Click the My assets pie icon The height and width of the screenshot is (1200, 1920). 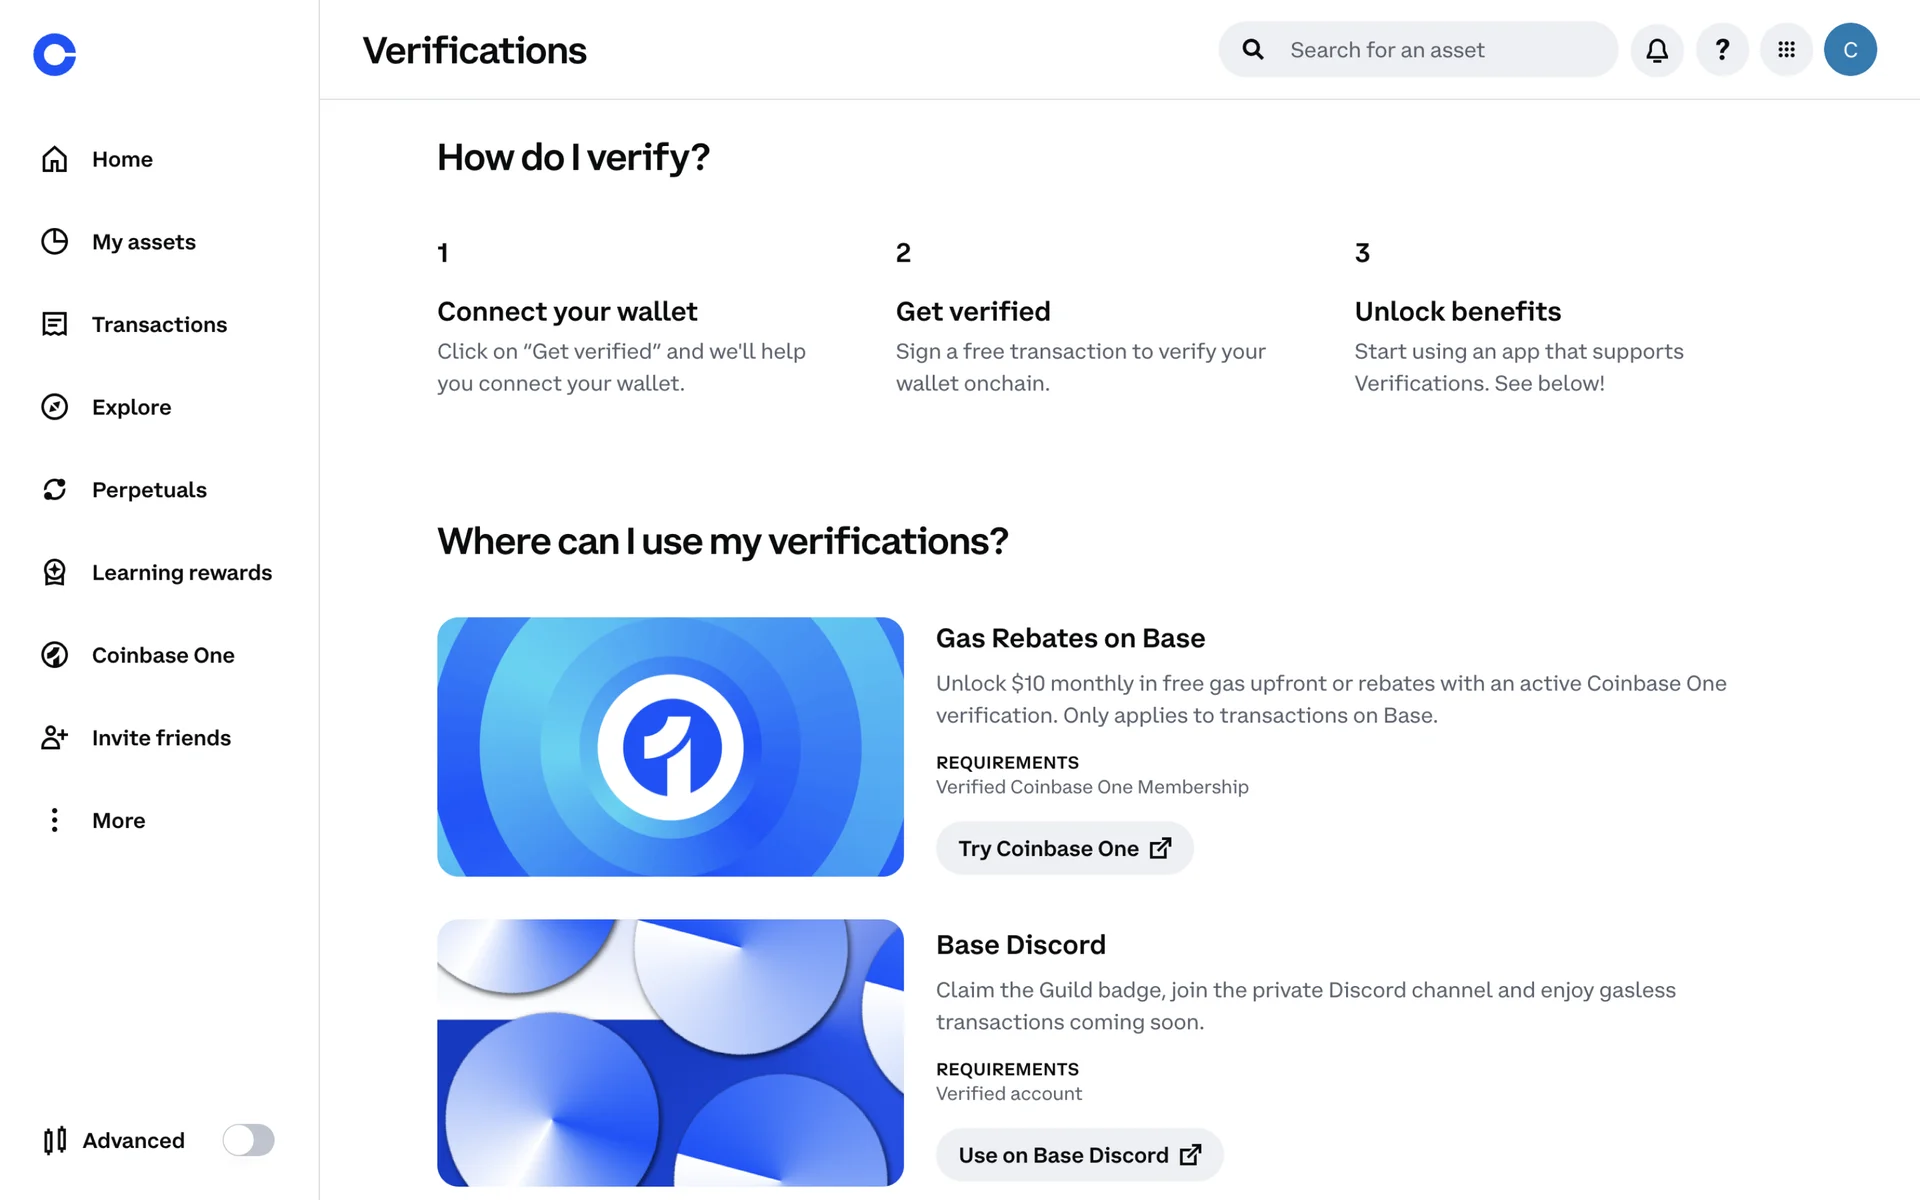point(55,242)
